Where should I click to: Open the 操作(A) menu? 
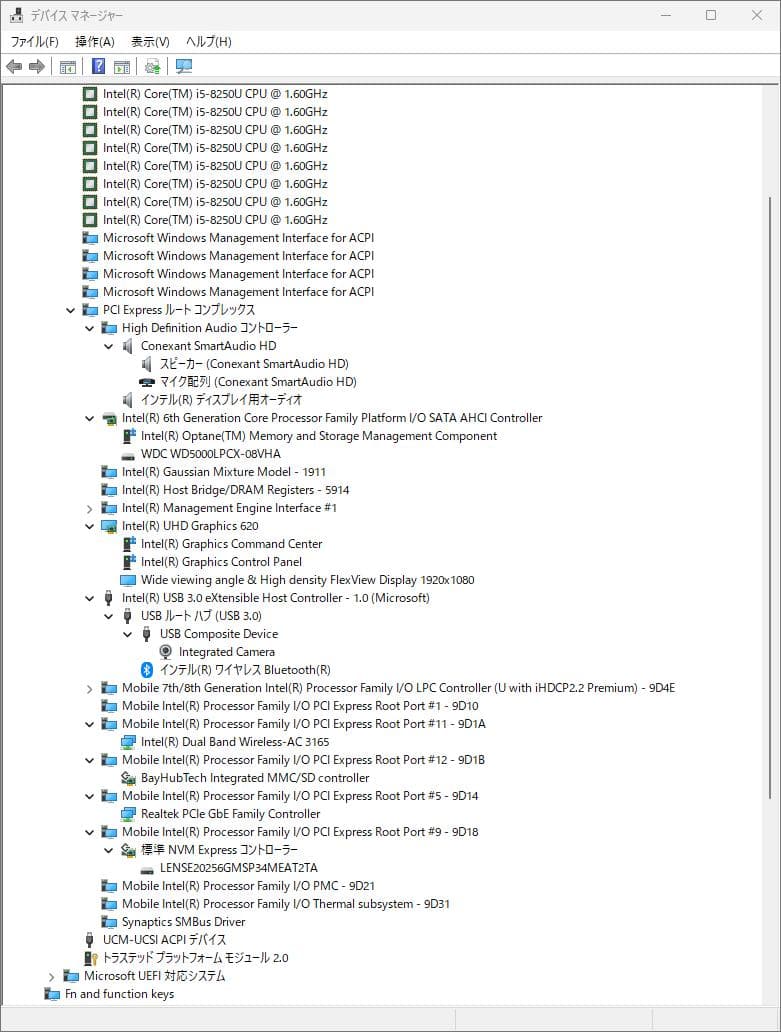tap(95, 41)
